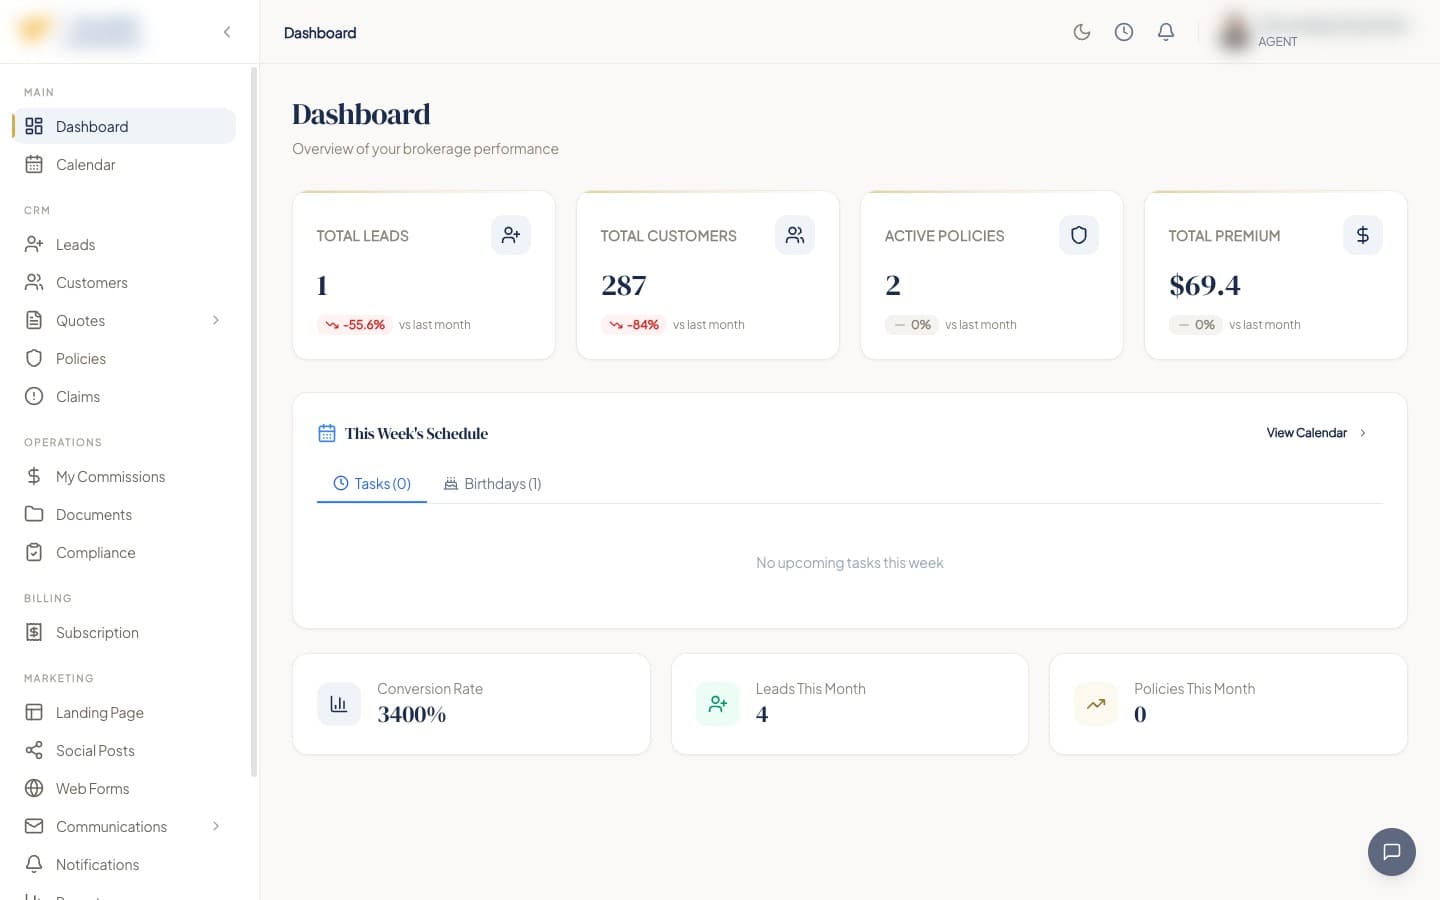
Task: Collapse the sidebar with the chevron
Action: coord(227,32)
